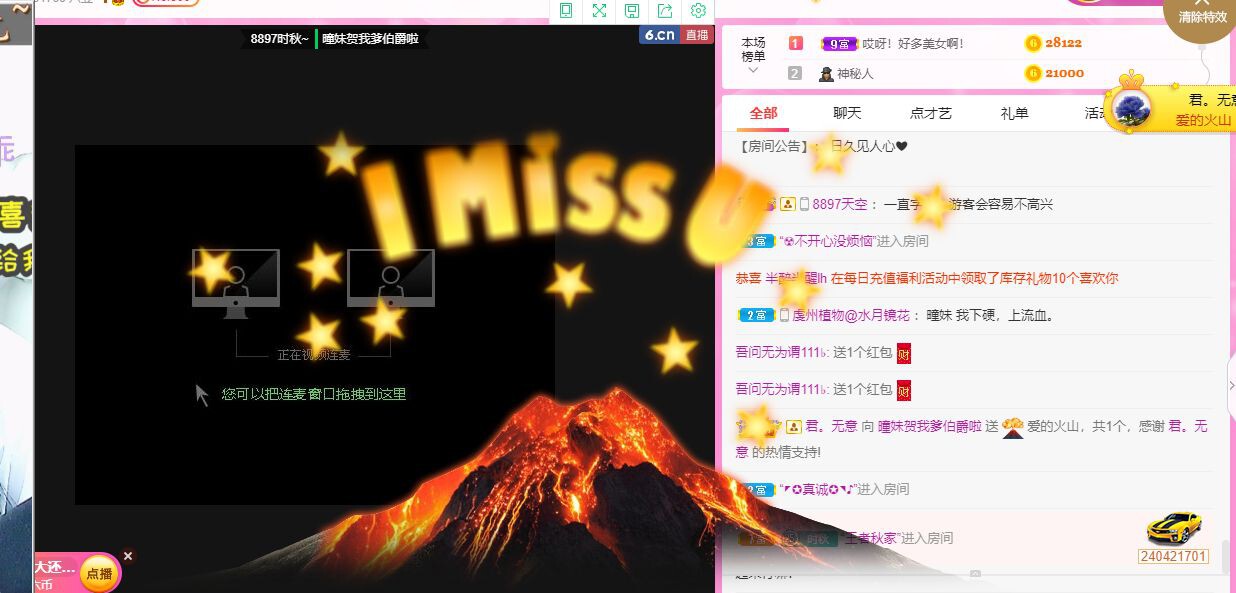Open user 8897天空 from chat
Viewport: 1236px width, 593px height.
click(840, 204)
